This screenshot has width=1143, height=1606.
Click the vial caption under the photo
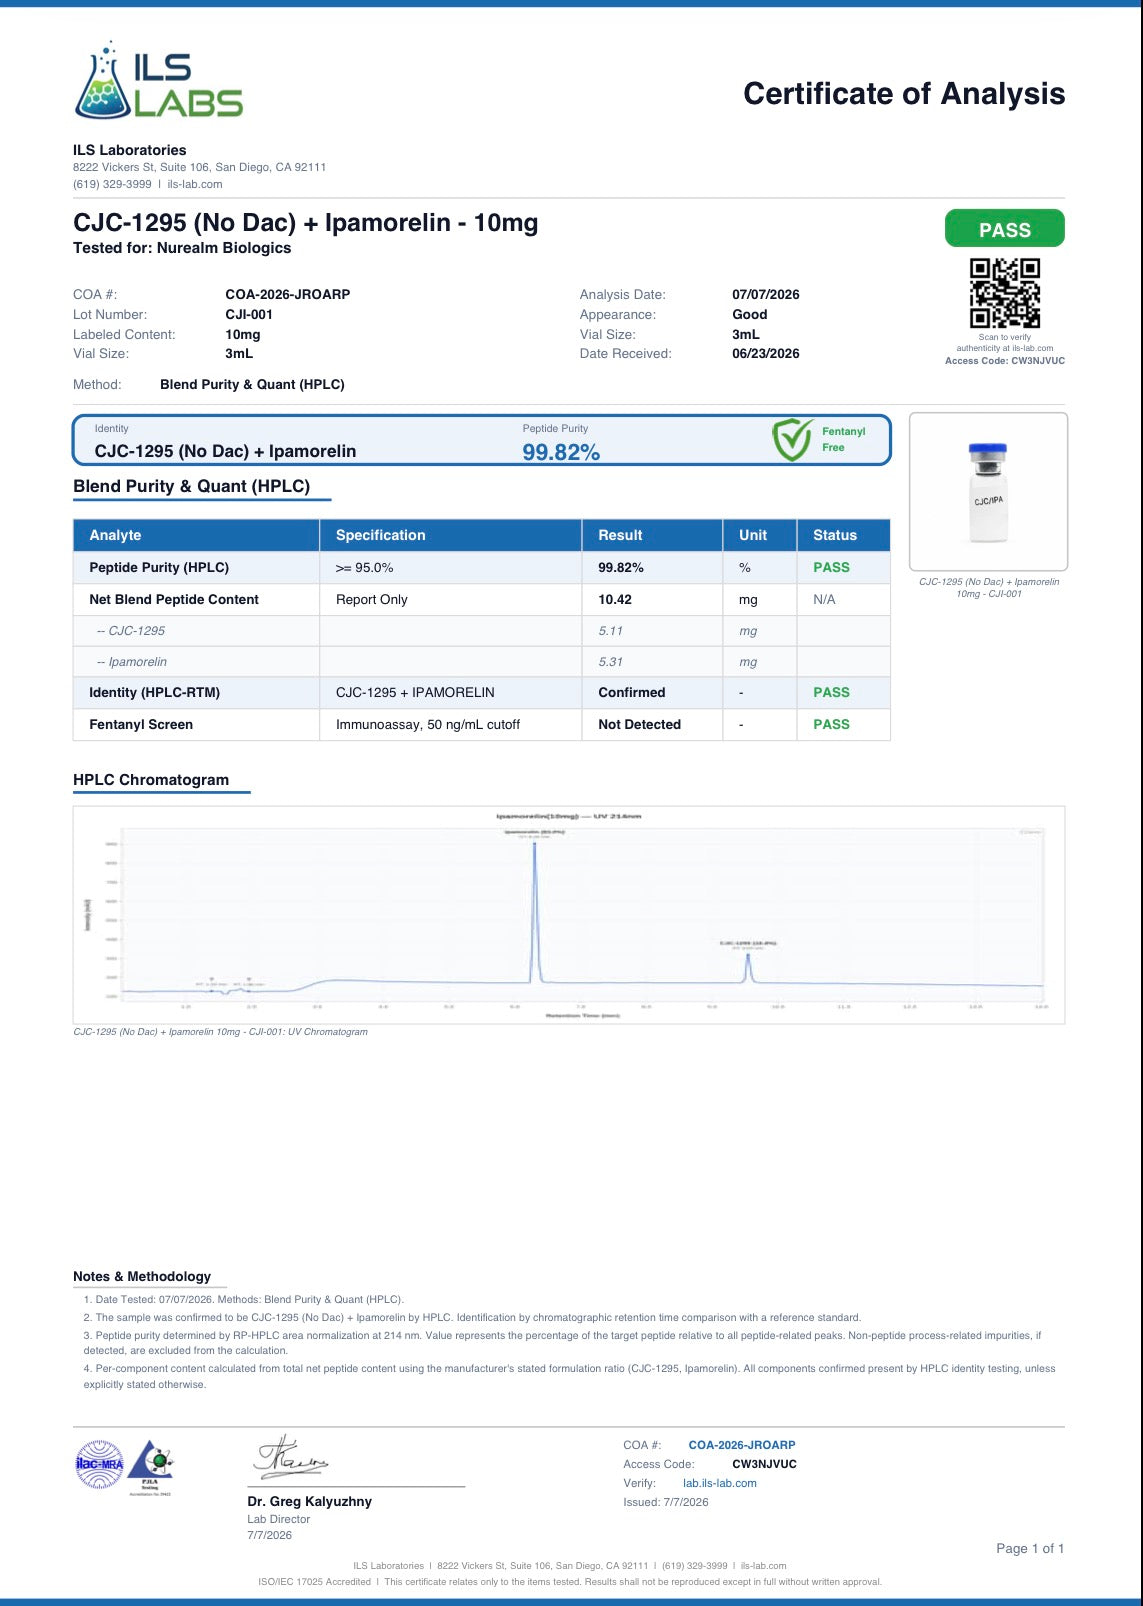point(989,587)
